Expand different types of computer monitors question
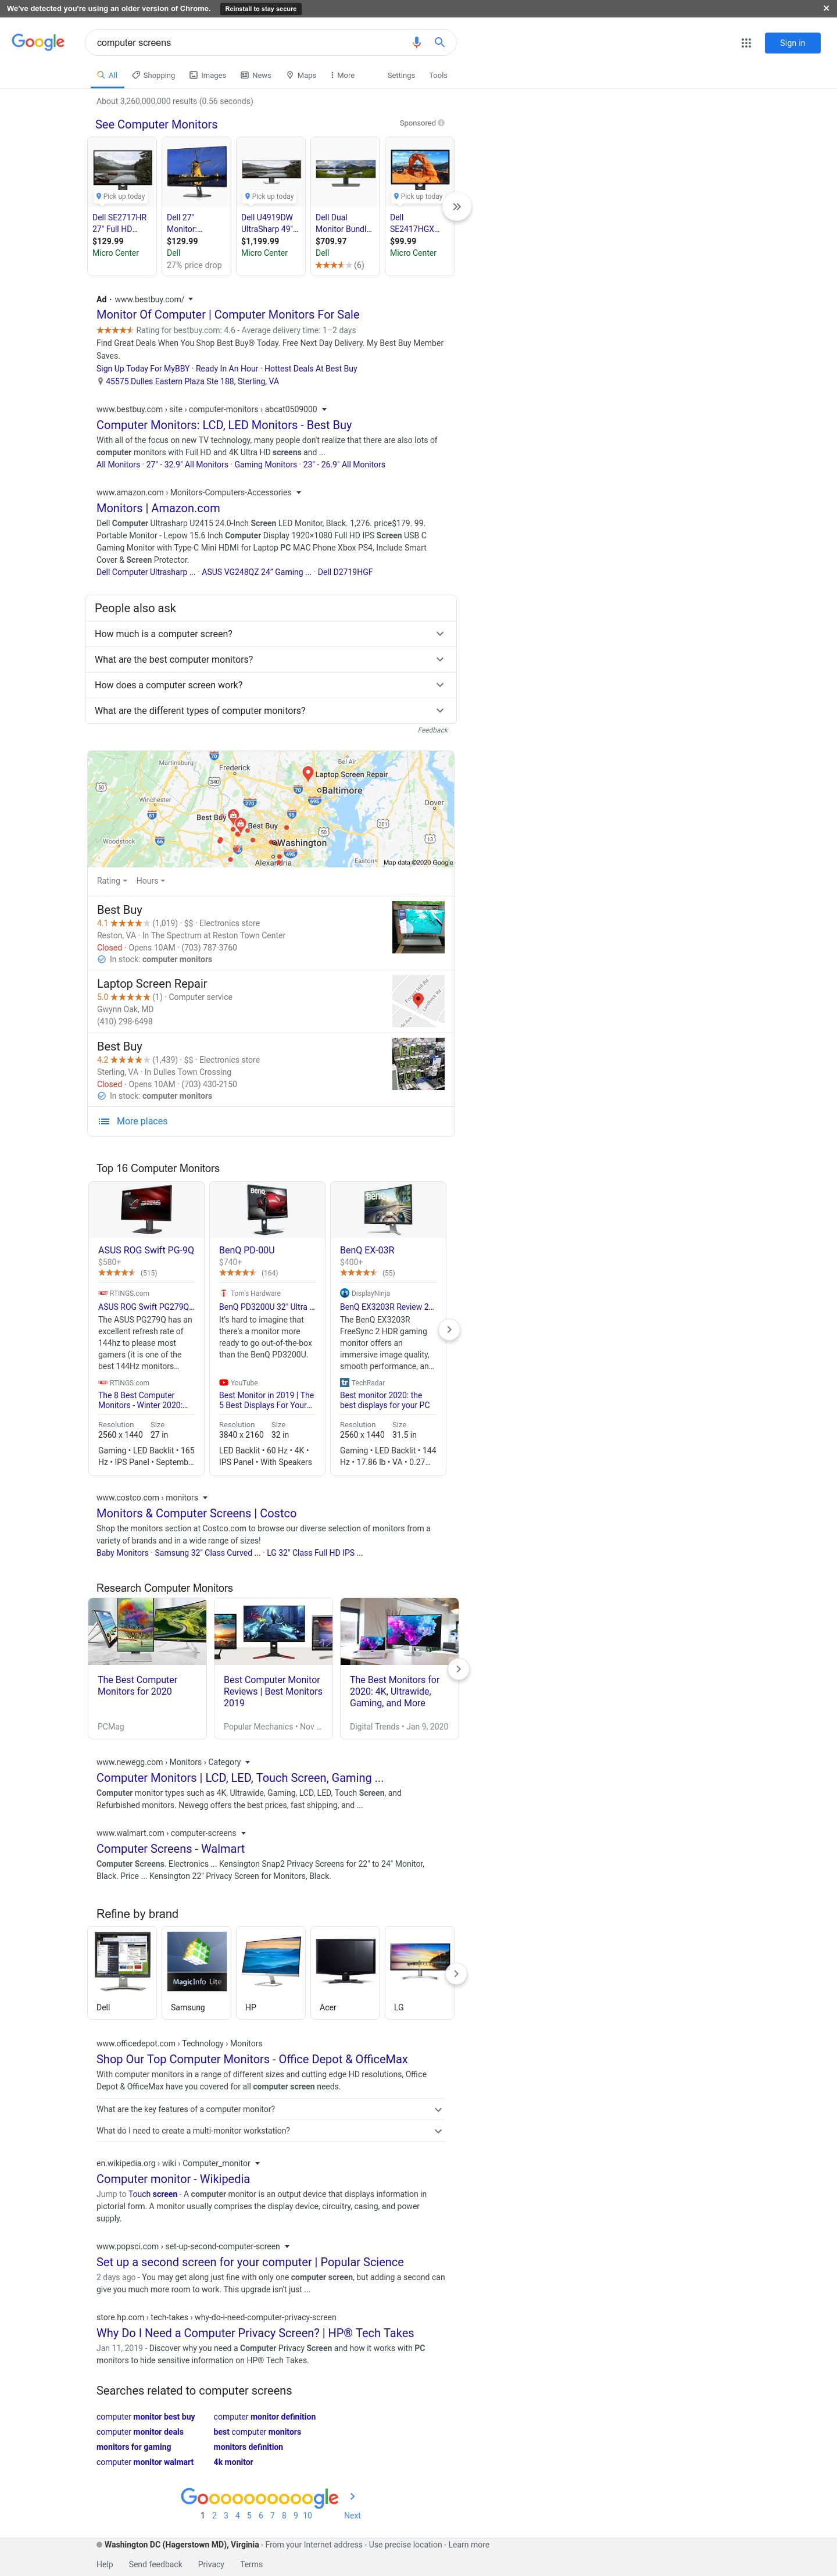This screenshot has height=2576, width=837. pos(271,710)
